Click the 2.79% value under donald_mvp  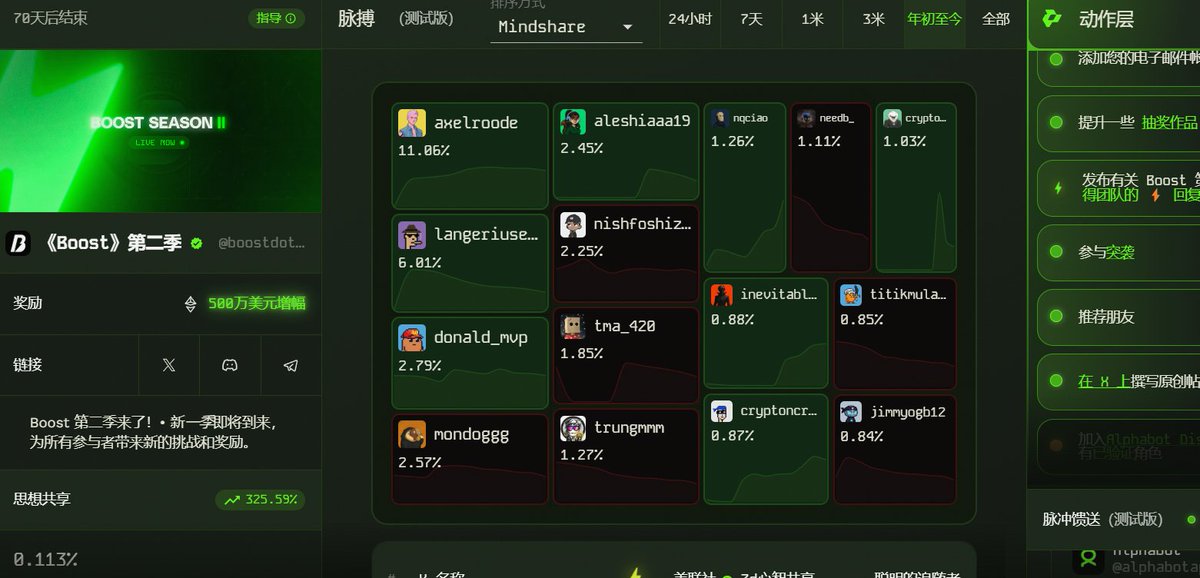pyautogui.click(x=420, y=366)
